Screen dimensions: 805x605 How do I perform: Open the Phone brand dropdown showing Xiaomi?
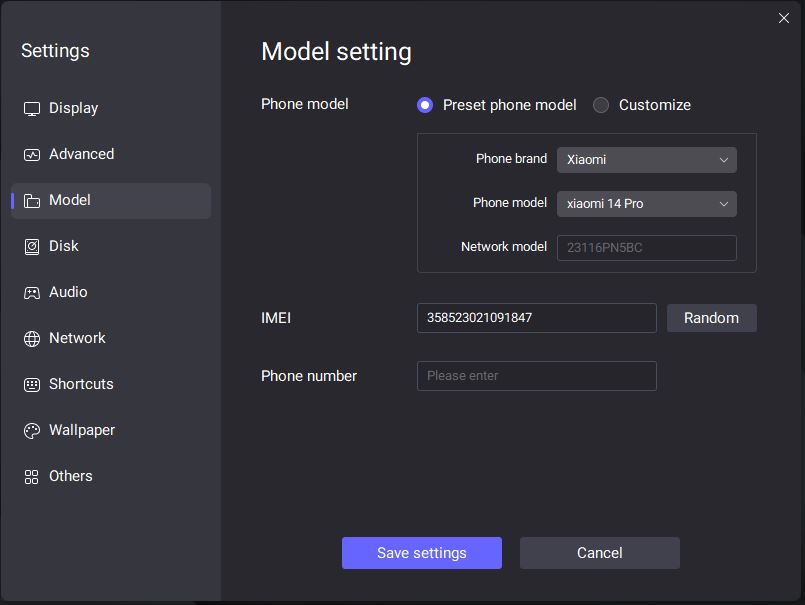click(x=646, y=160)
